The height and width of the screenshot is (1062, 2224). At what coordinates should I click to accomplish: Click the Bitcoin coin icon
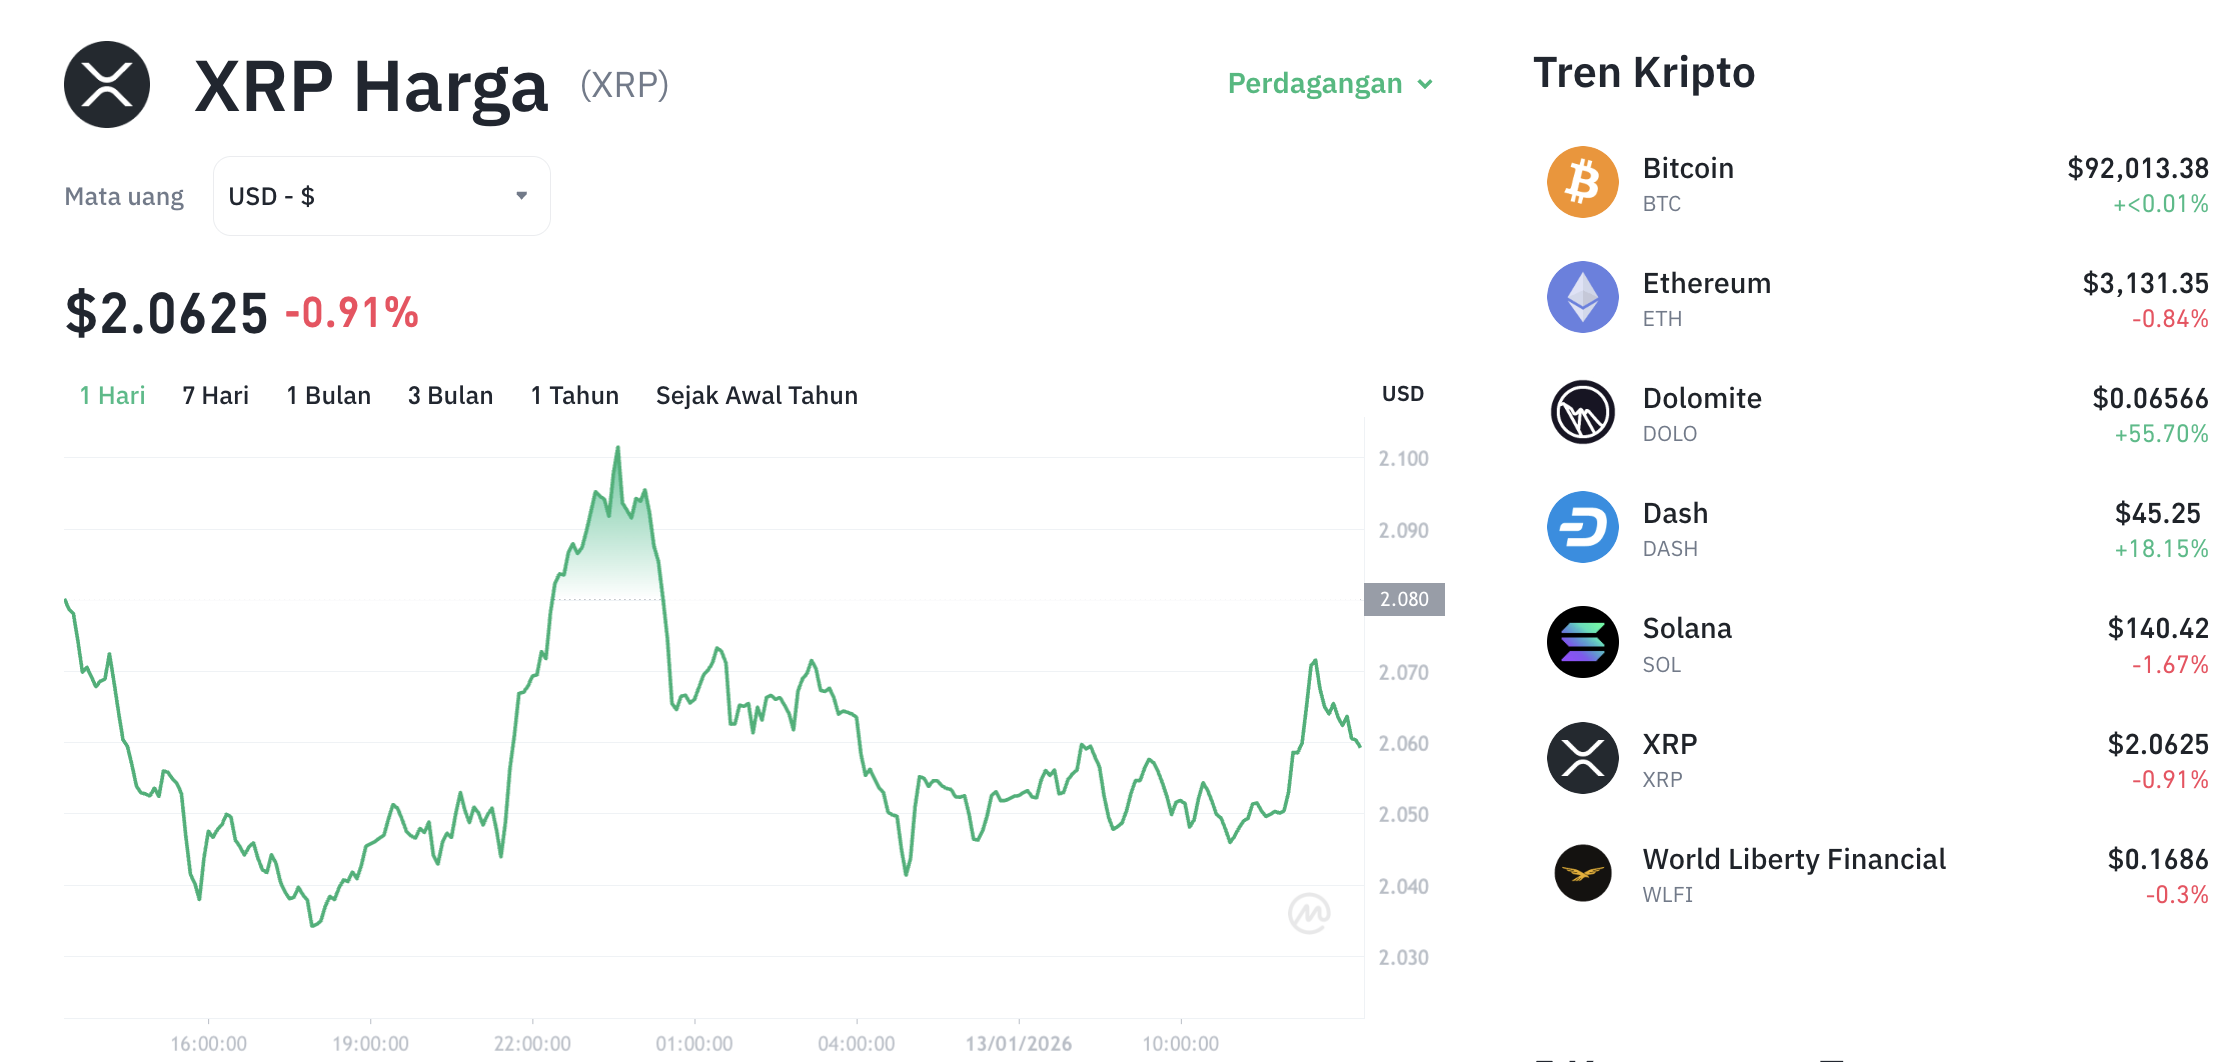click(1583, 181)
